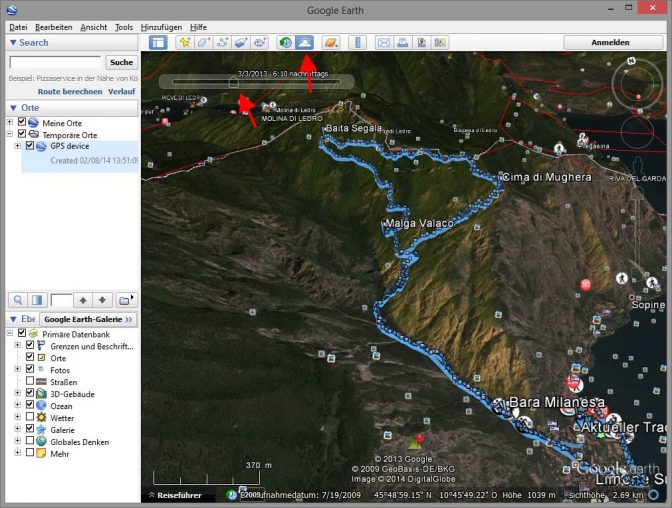Open the Bearbeiten menu

click(x=54, y=27)
